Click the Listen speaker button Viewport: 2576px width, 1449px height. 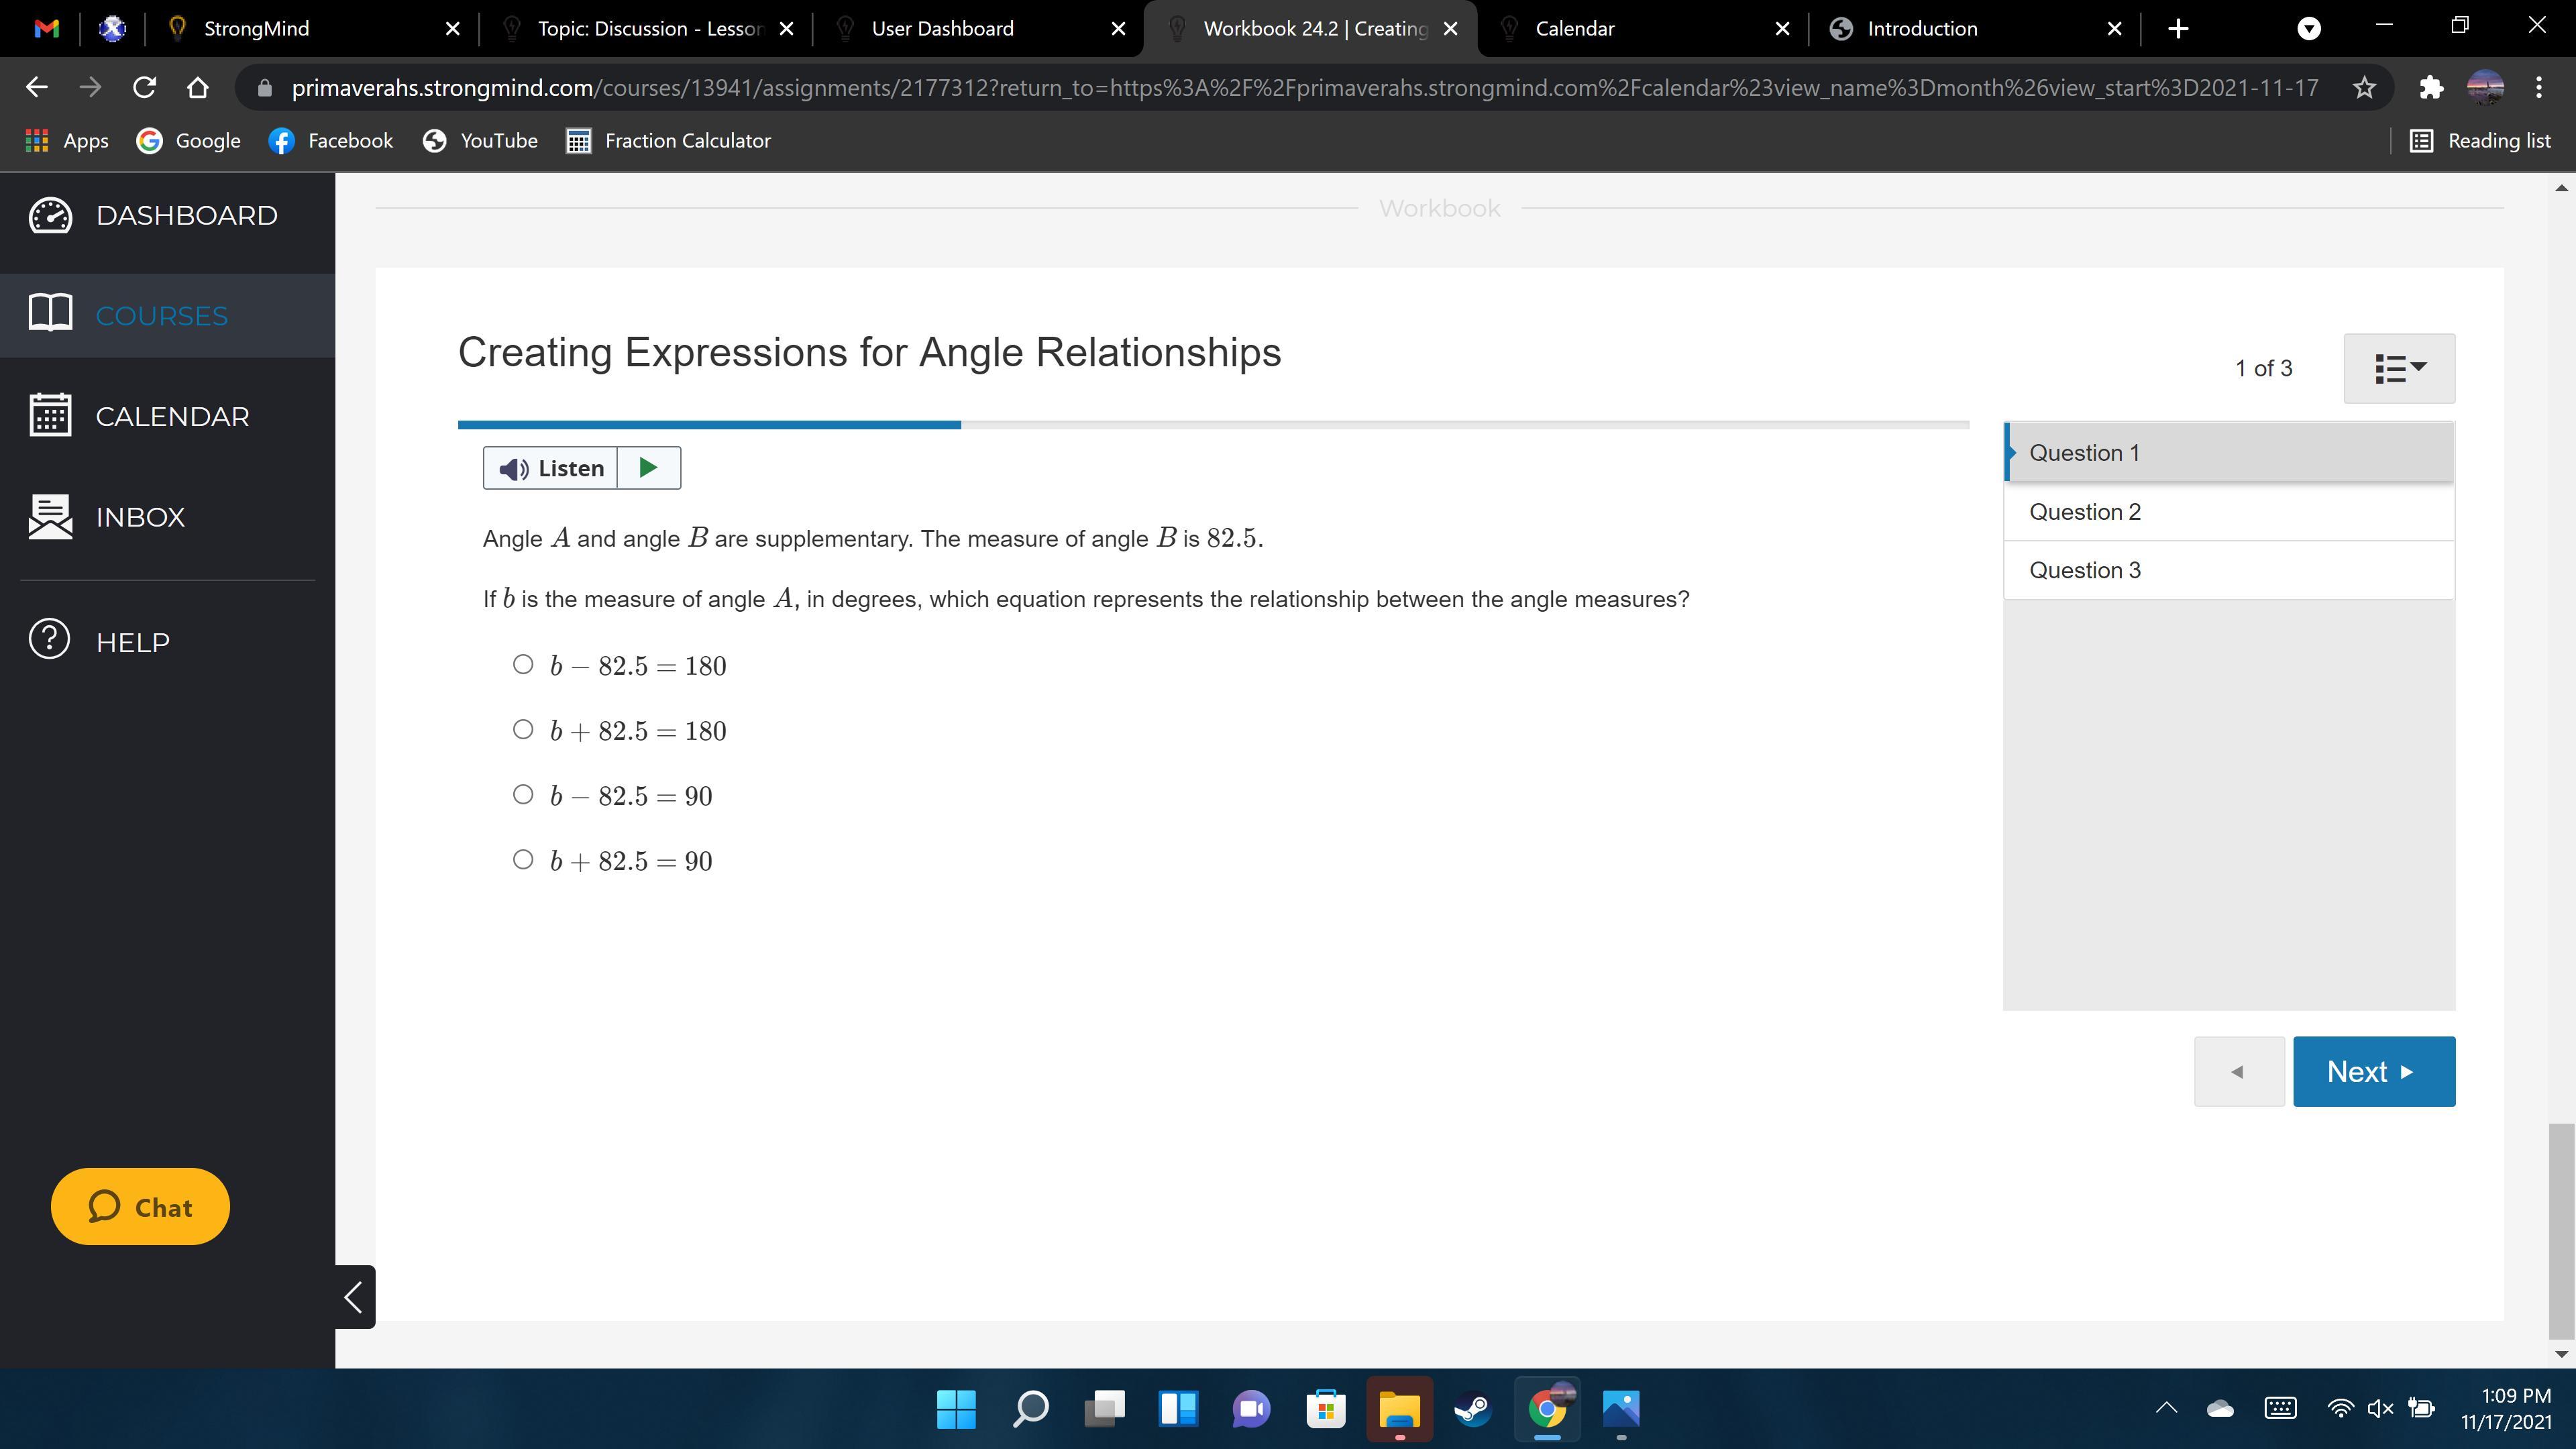551,468
